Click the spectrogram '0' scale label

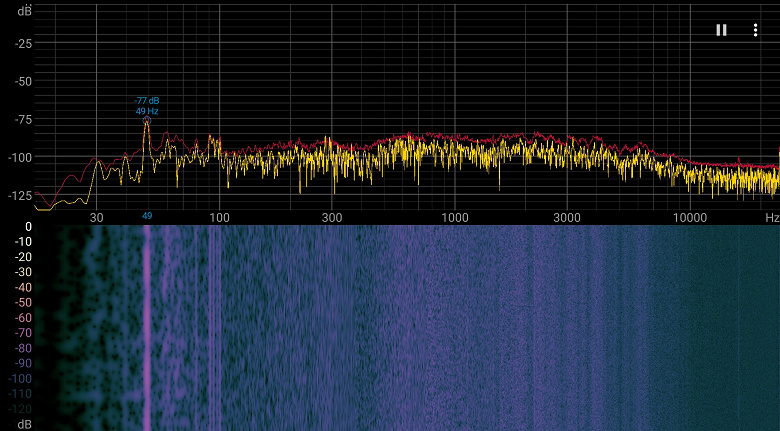(28, 227)
